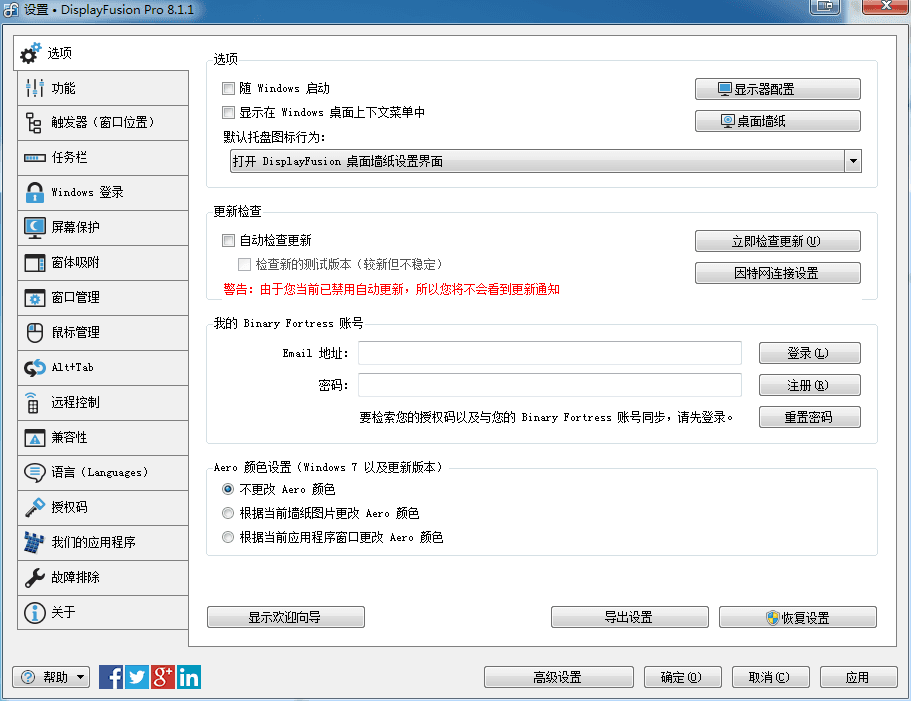Click DisplayFusion title bar app icon
The height and width of the screenshot is (701, 911).
[x=11, y=9]
